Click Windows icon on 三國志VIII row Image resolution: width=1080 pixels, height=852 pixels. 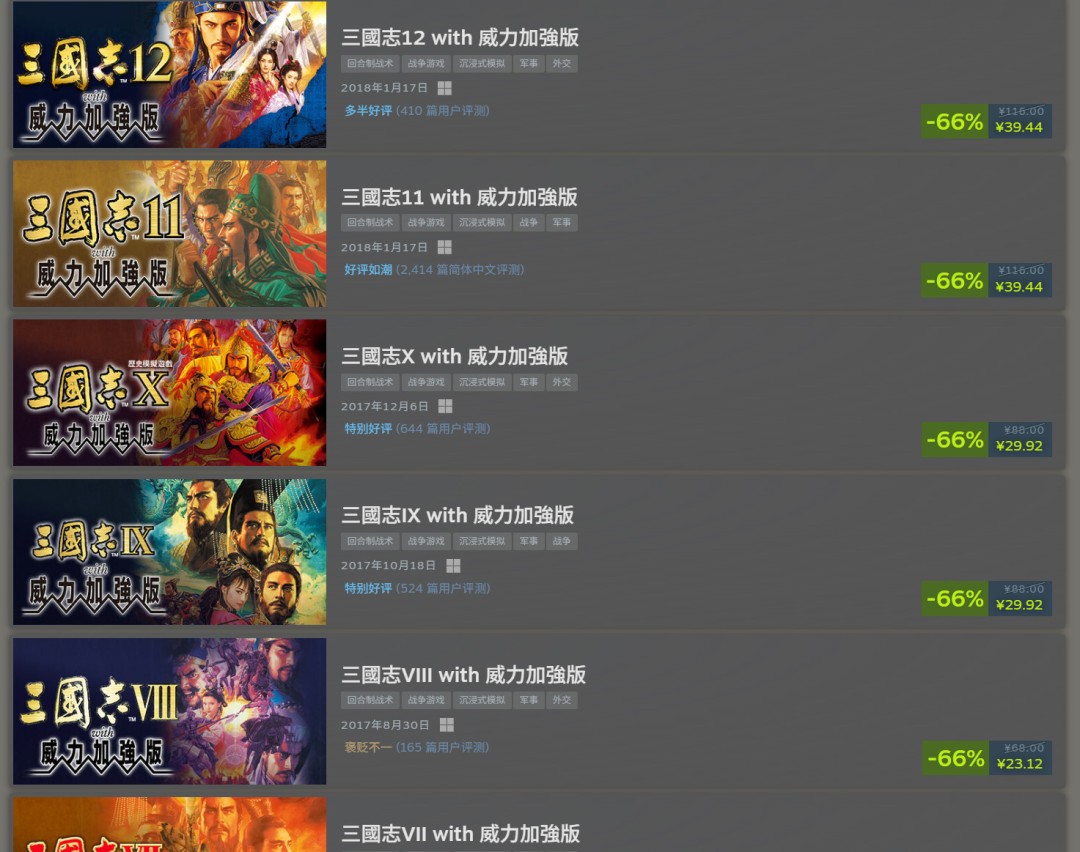[x=446, y=725]
